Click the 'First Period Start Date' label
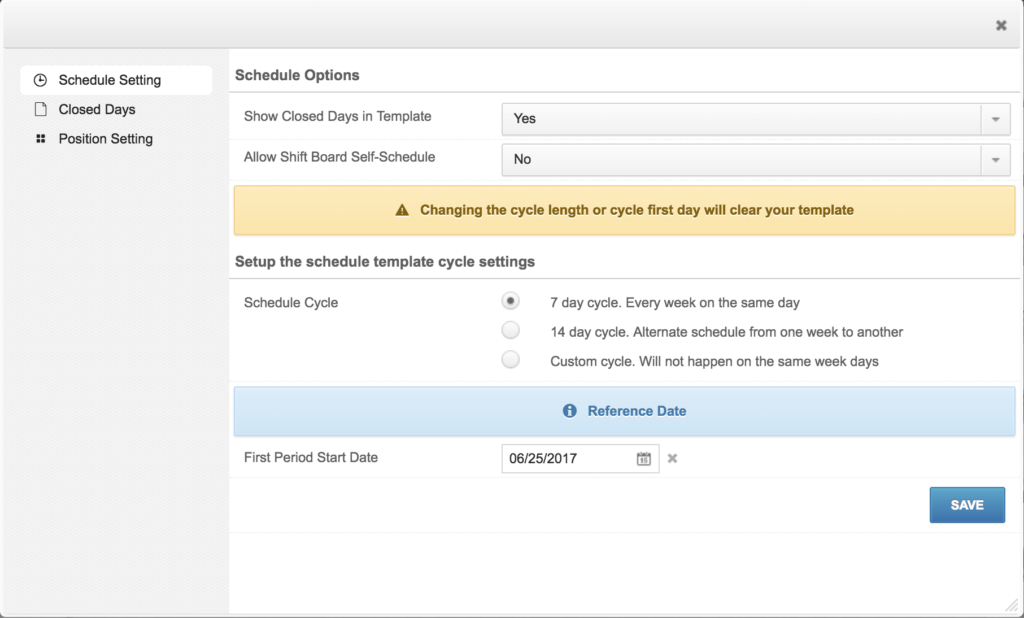 click(311, 457)
